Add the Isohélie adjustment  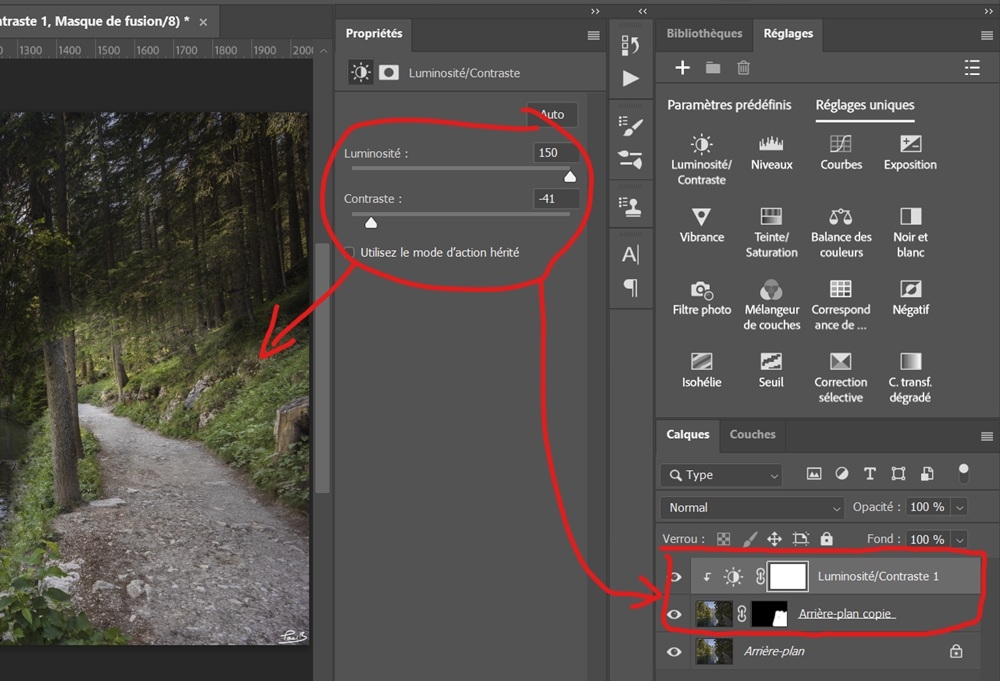tap(702, 371)
